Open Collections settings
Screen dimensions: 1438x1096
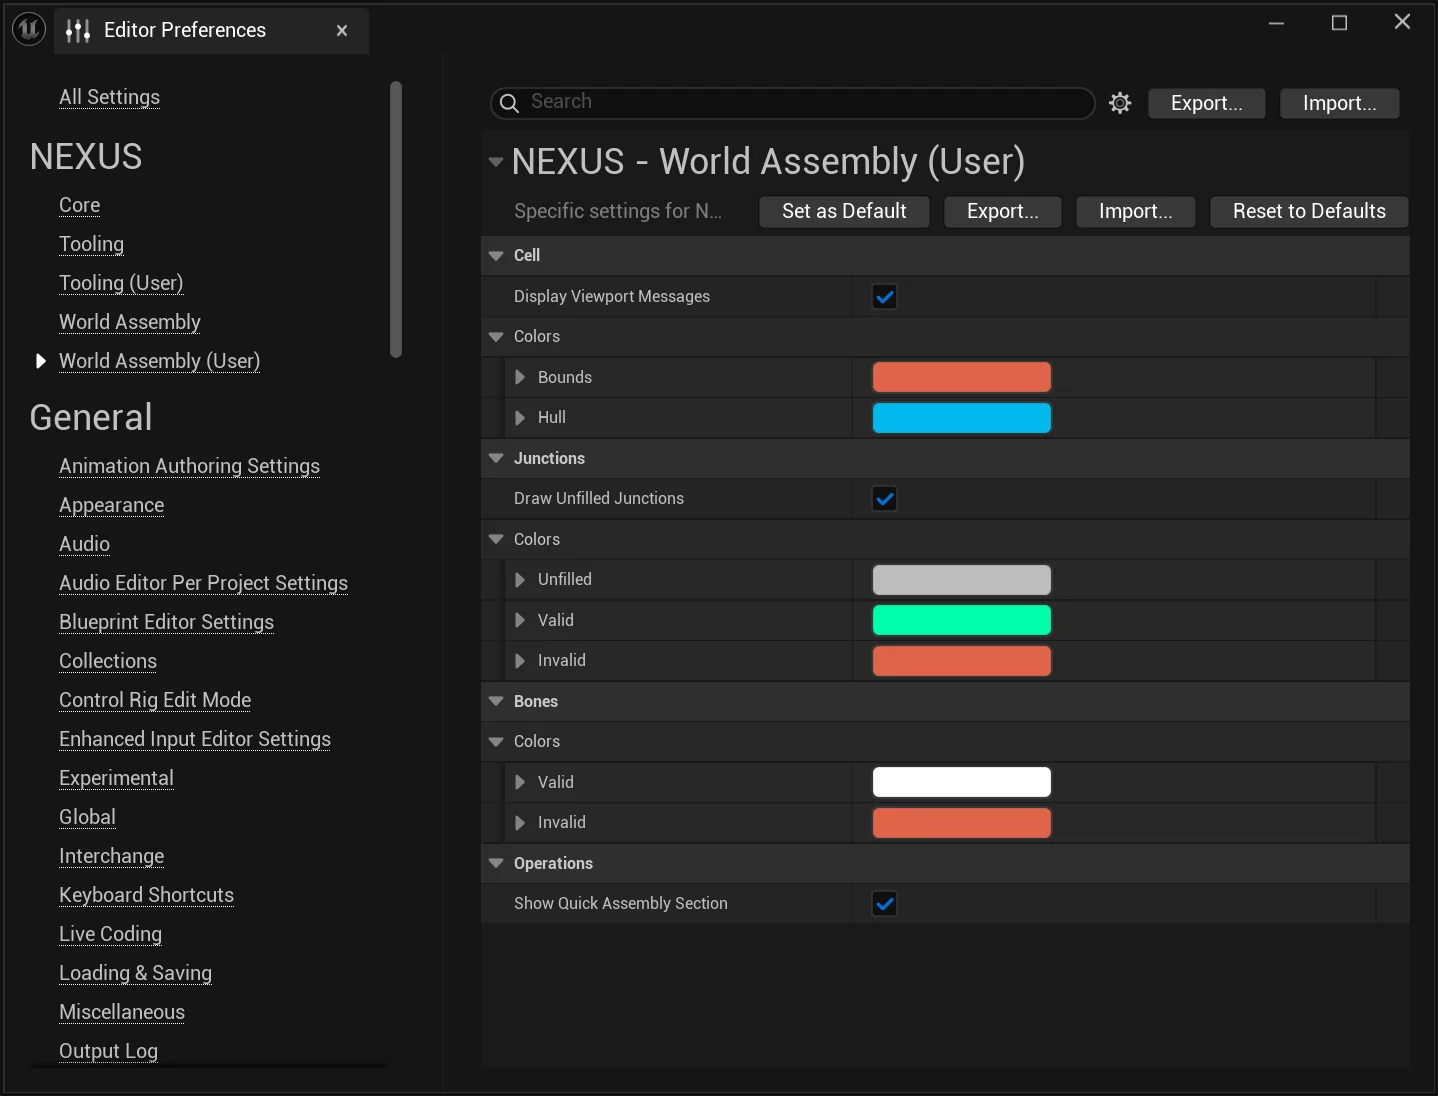(x=108, y=661)
